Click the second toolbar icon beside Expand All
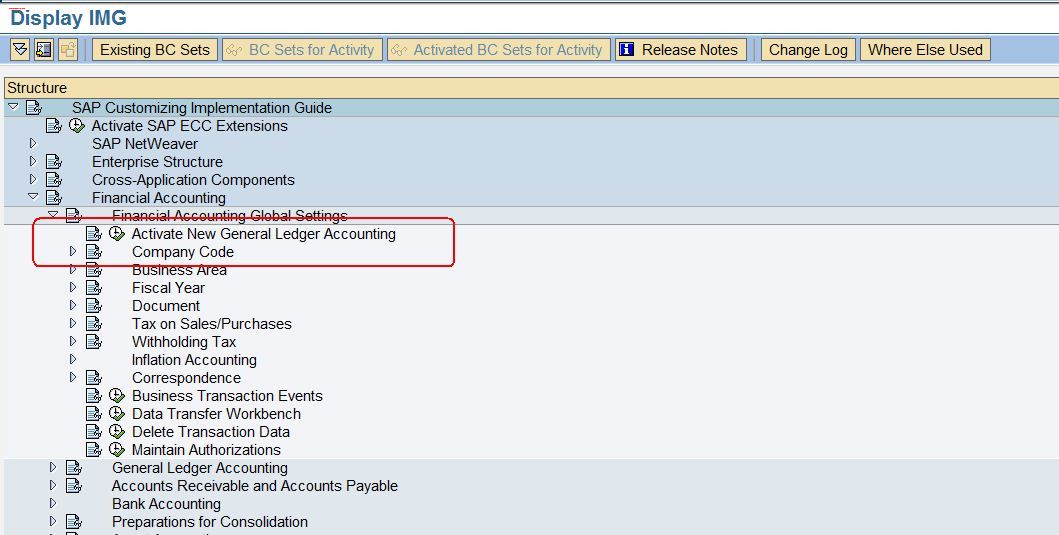 [x=44, y=49]
